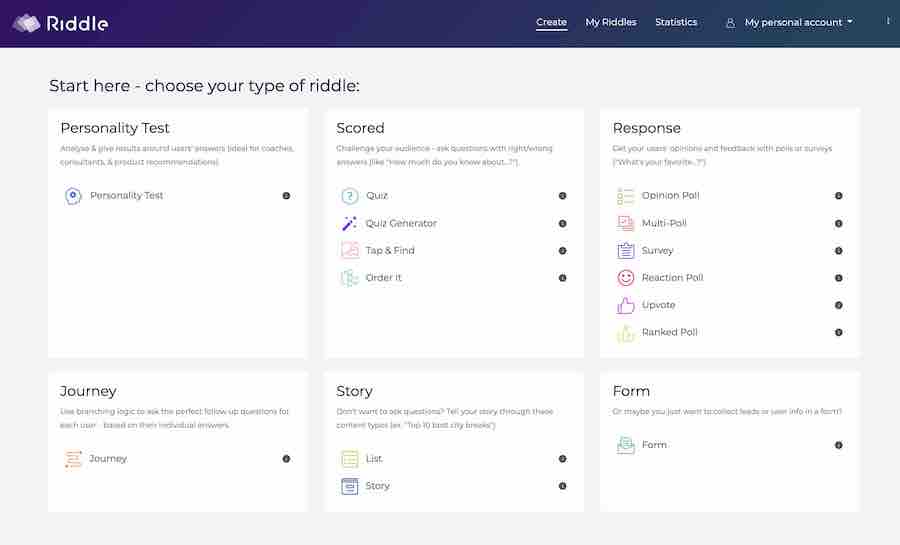Image resolution: width=900 pixels, height=545 pixels.
Task: Select the List story type
Action: click(374, 459)
